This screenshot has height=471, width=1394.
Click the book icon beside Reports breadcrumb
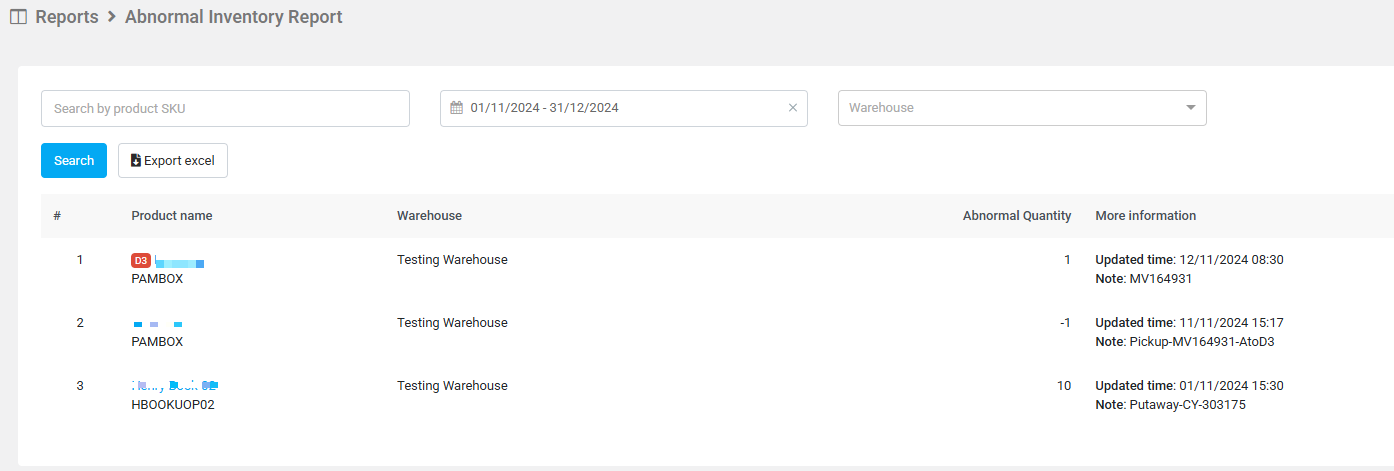pos(18,17)
